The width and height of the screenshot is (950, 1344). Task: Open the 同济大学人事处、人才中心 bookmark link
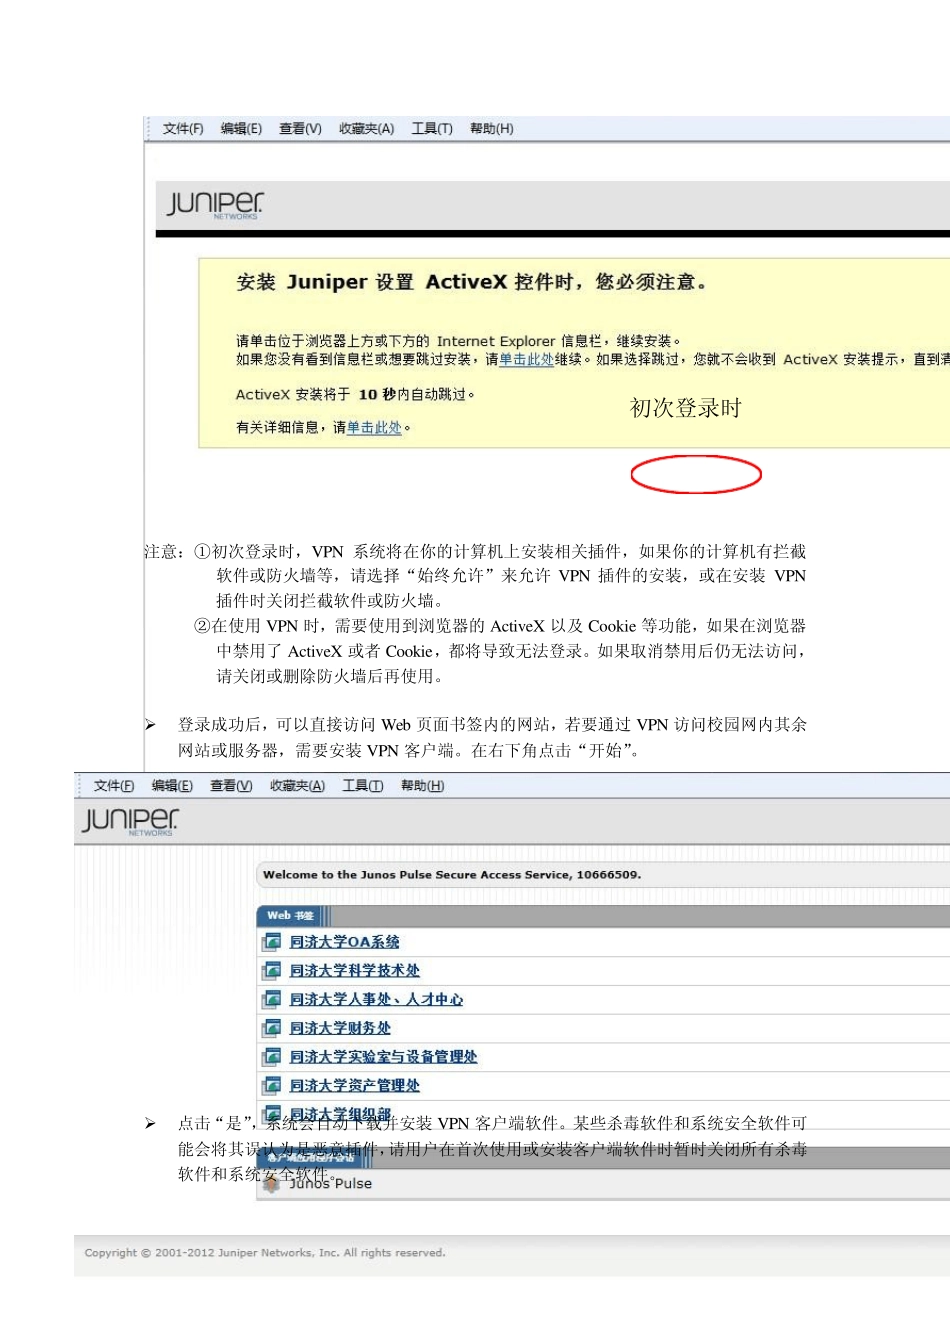coord(376,1000)
